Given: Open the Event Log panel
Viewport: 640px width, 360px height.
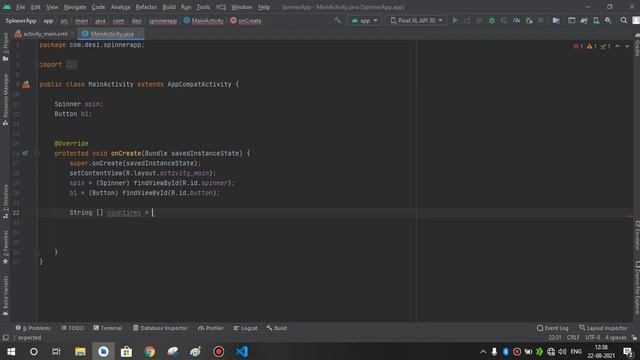Looking at the screenshot, I should 553,328.
